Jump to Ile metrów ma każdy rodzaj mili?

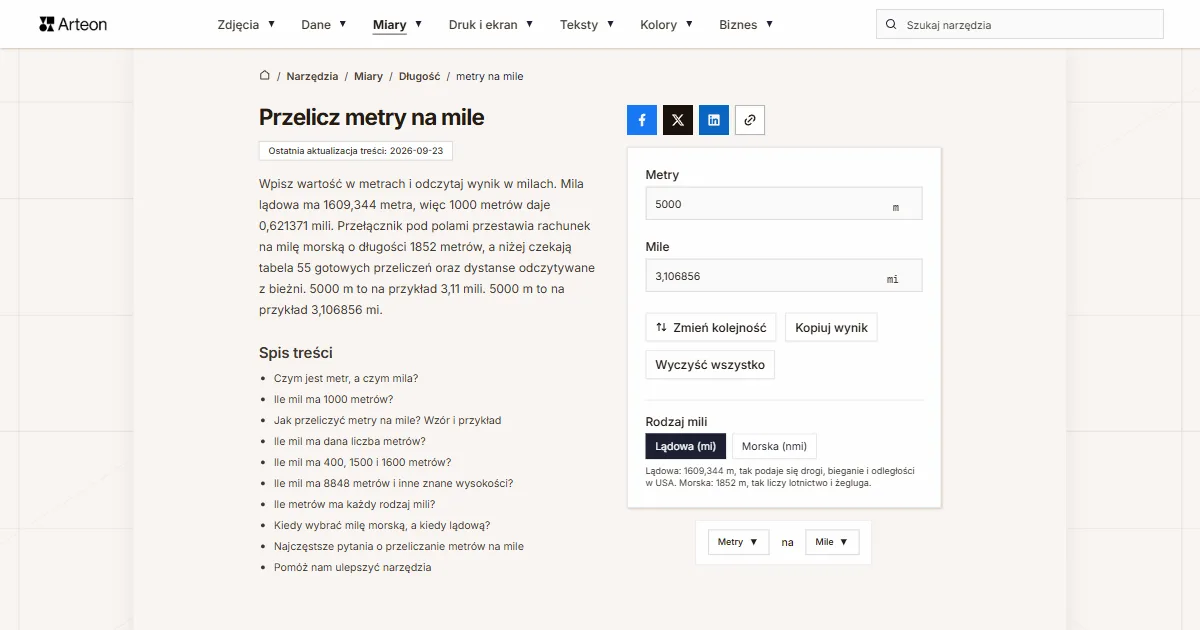click(x=354, y=504)
